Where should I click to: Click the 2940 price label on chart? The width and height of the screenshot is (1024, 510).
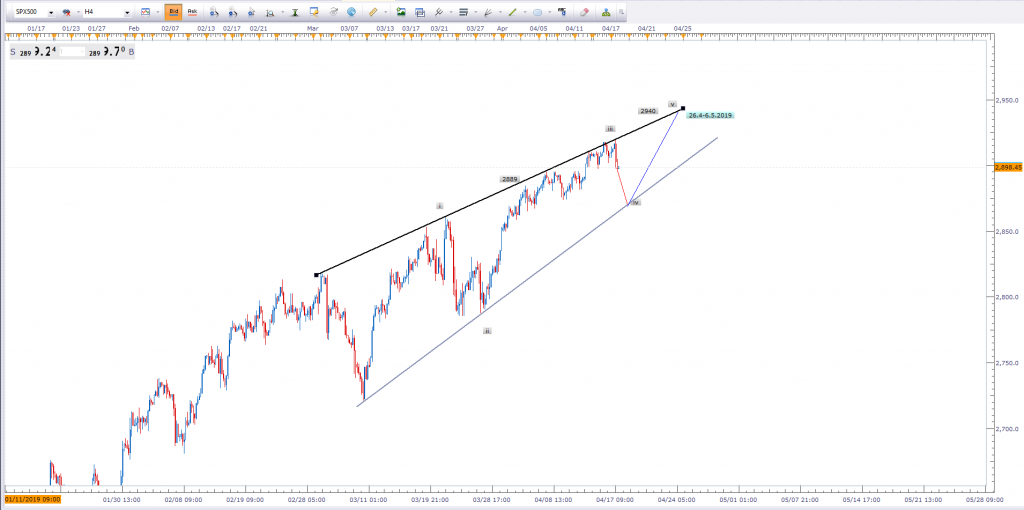(647, 111)
